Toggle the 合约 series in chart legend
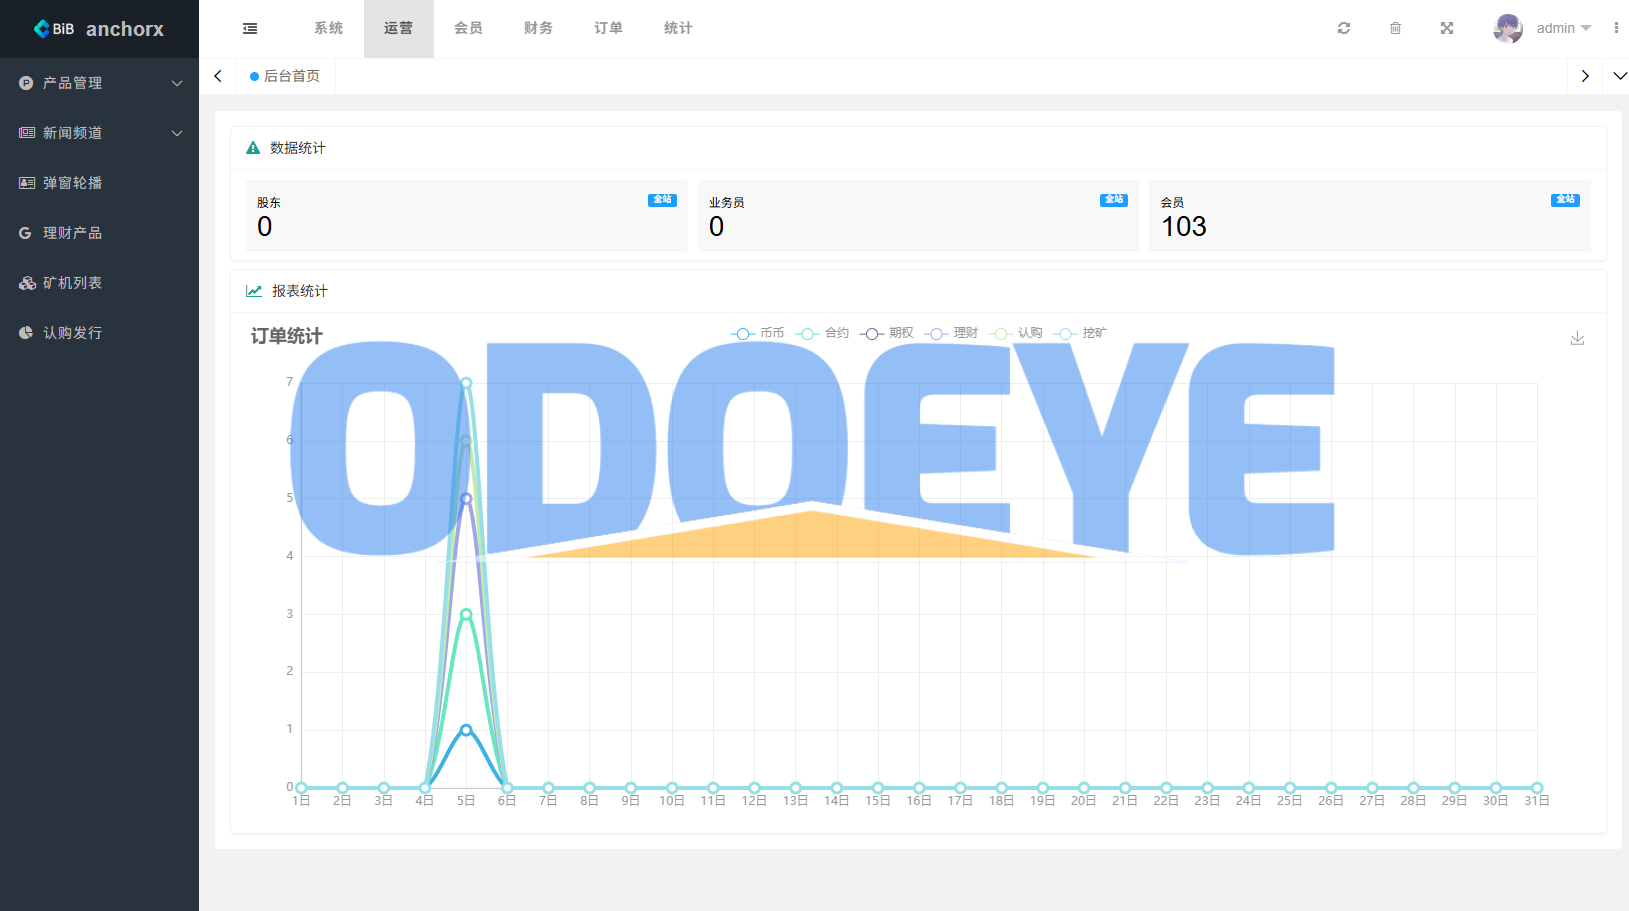This screenshot has width=1629, height=911. [823, 333]
